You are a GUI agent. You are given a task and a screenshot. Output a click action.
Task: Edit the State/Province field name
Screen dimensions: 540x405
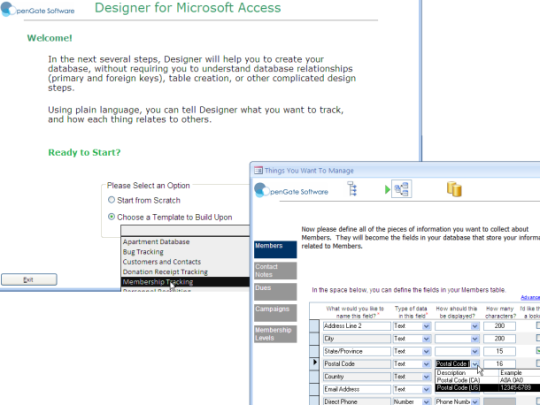357,351
